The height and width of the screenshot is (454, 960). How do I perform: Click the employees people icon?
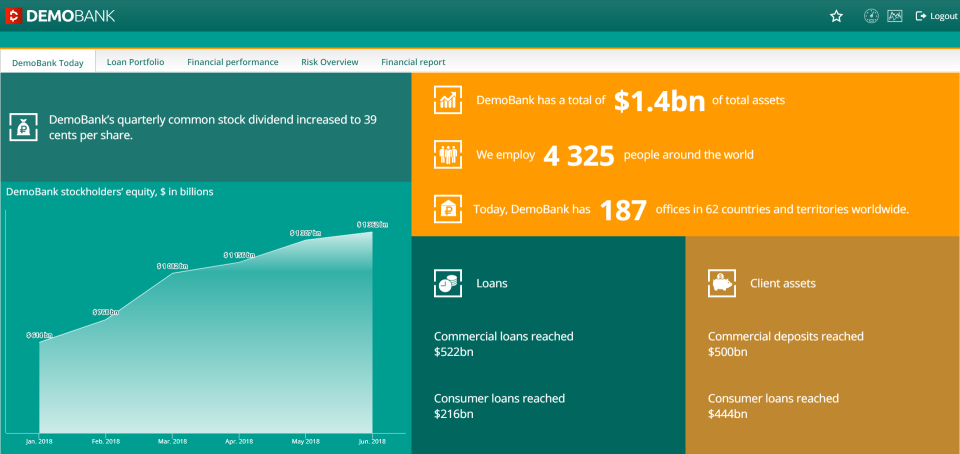[448, 154]
